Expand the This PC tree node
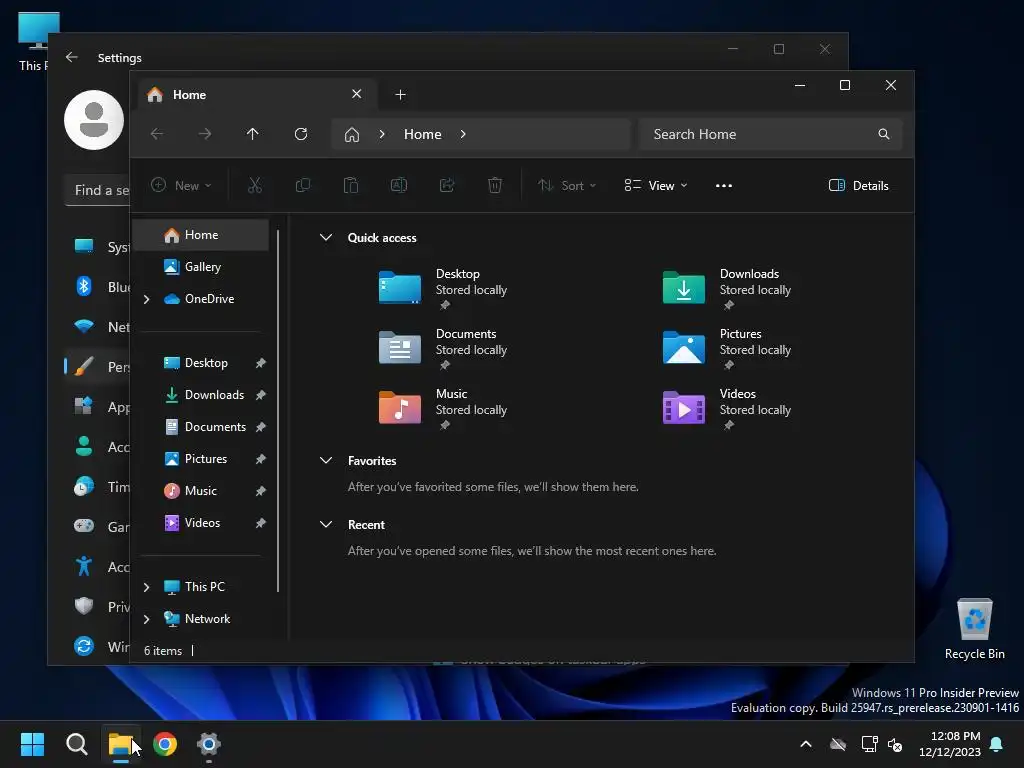 tap(146, 587)
